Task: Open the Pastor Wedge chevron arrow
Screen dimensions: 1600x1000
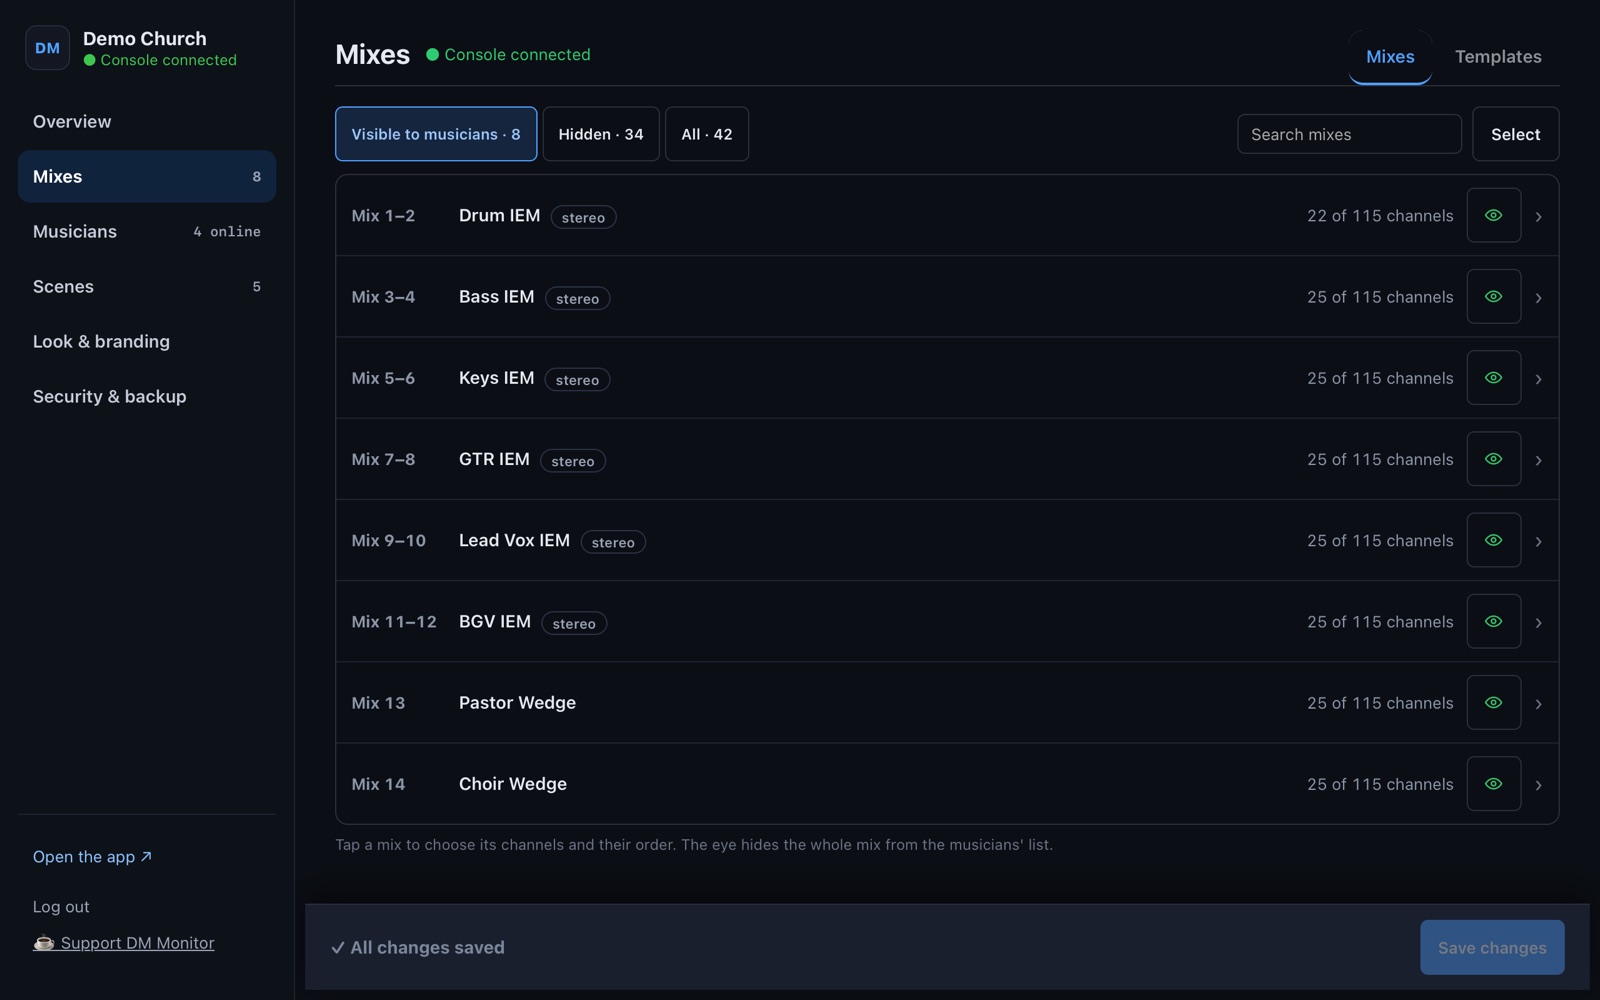Action: (1538, 703)
